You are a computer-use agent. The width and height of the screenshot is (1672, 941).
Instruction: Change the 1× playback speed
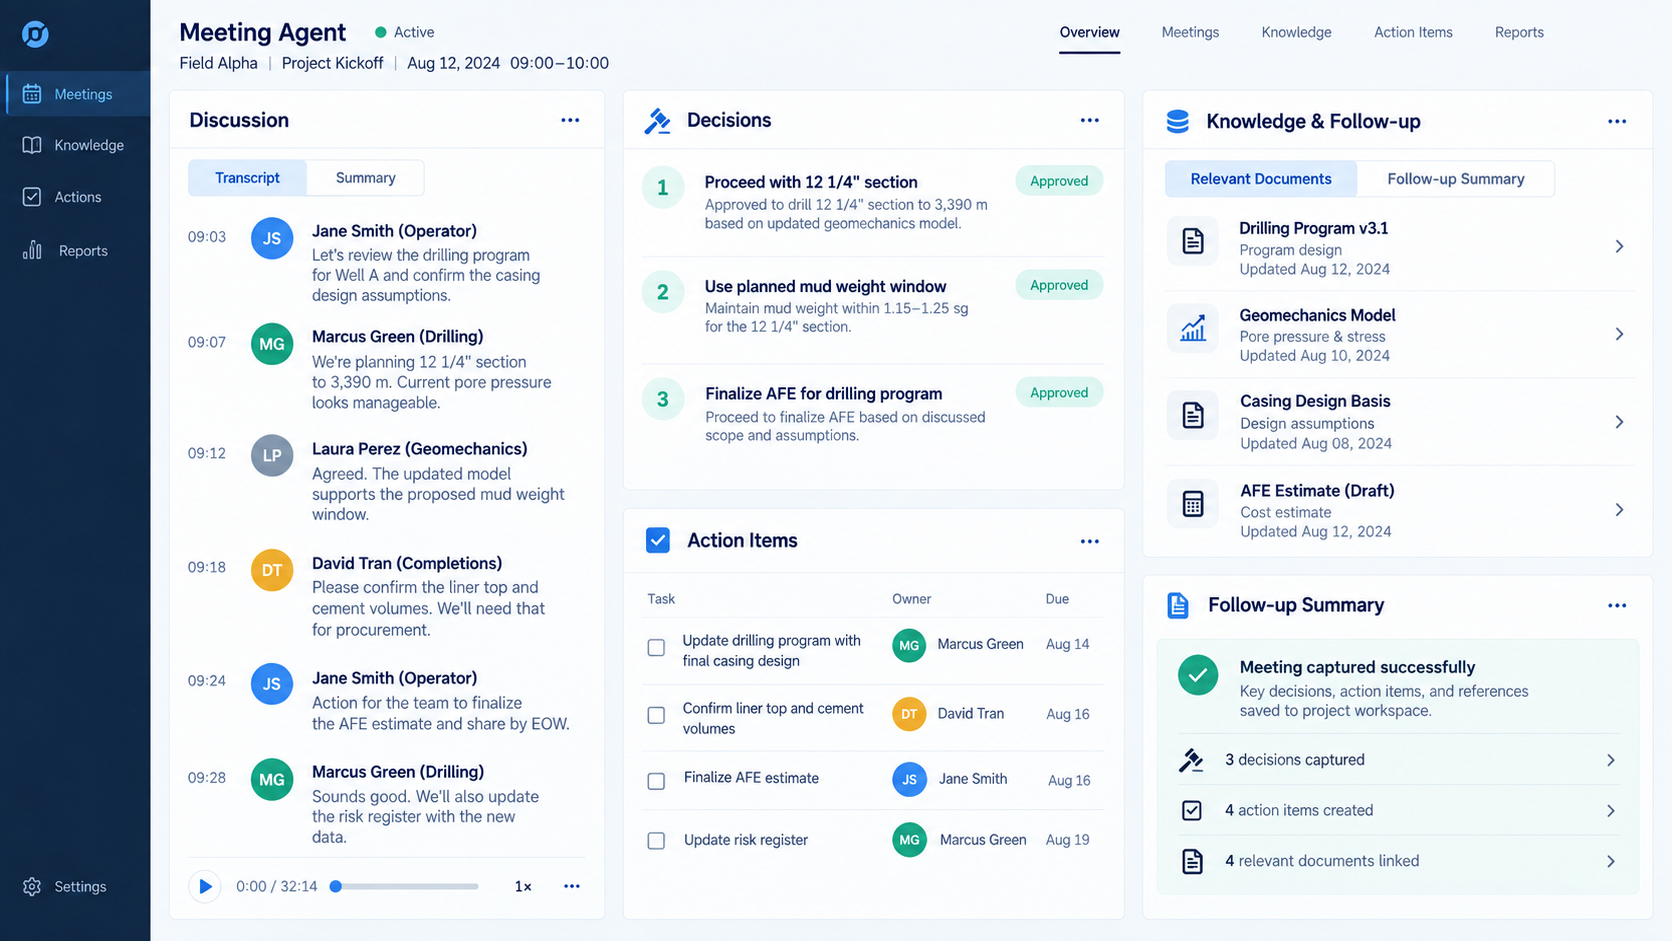pyautogui.click(x=523, y=887)
